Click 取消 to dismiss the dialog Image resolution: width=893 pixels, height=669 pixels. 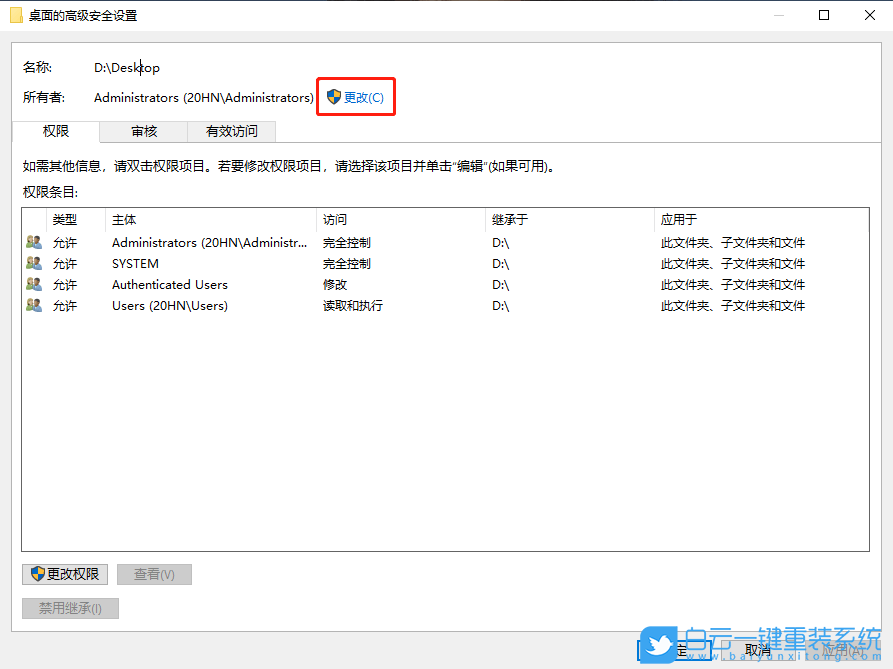758,649
